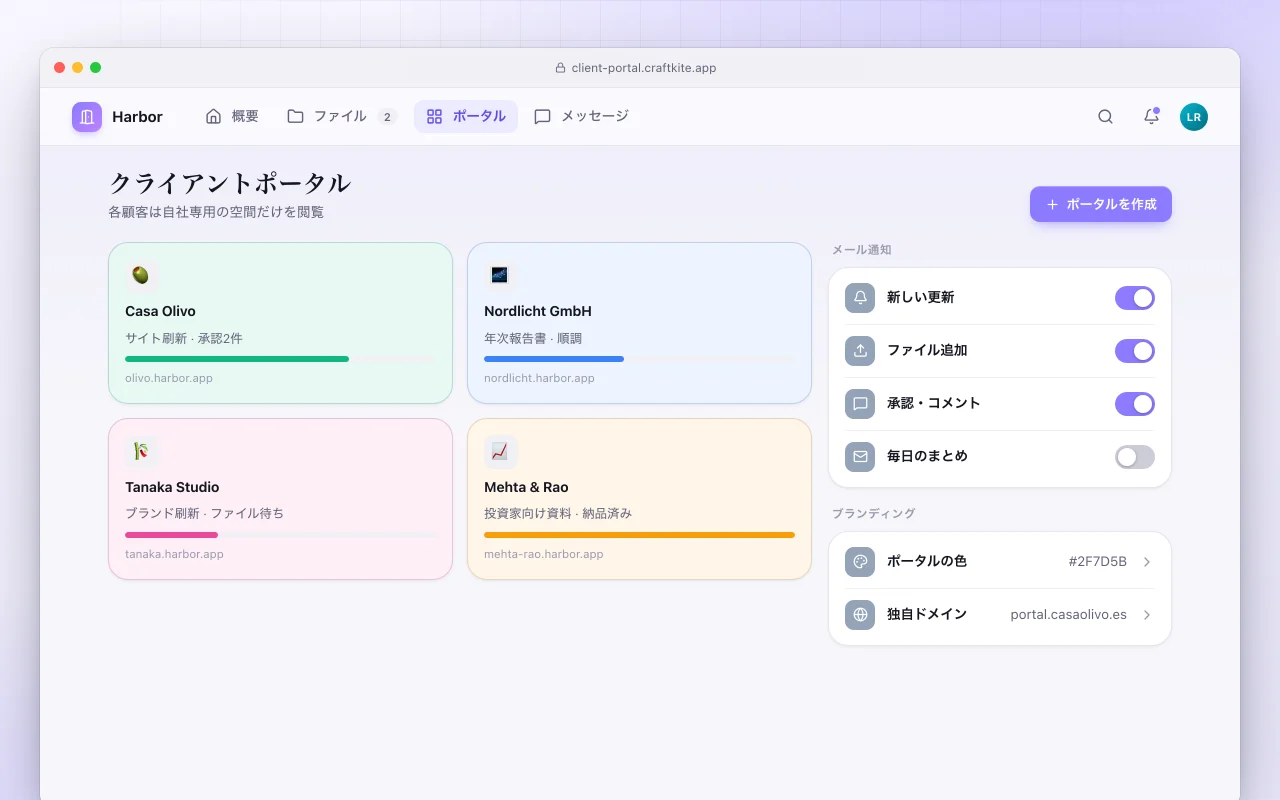
Task: Enable the 毎日のまとめ digest switch
Action: (x=1135, y=457)
